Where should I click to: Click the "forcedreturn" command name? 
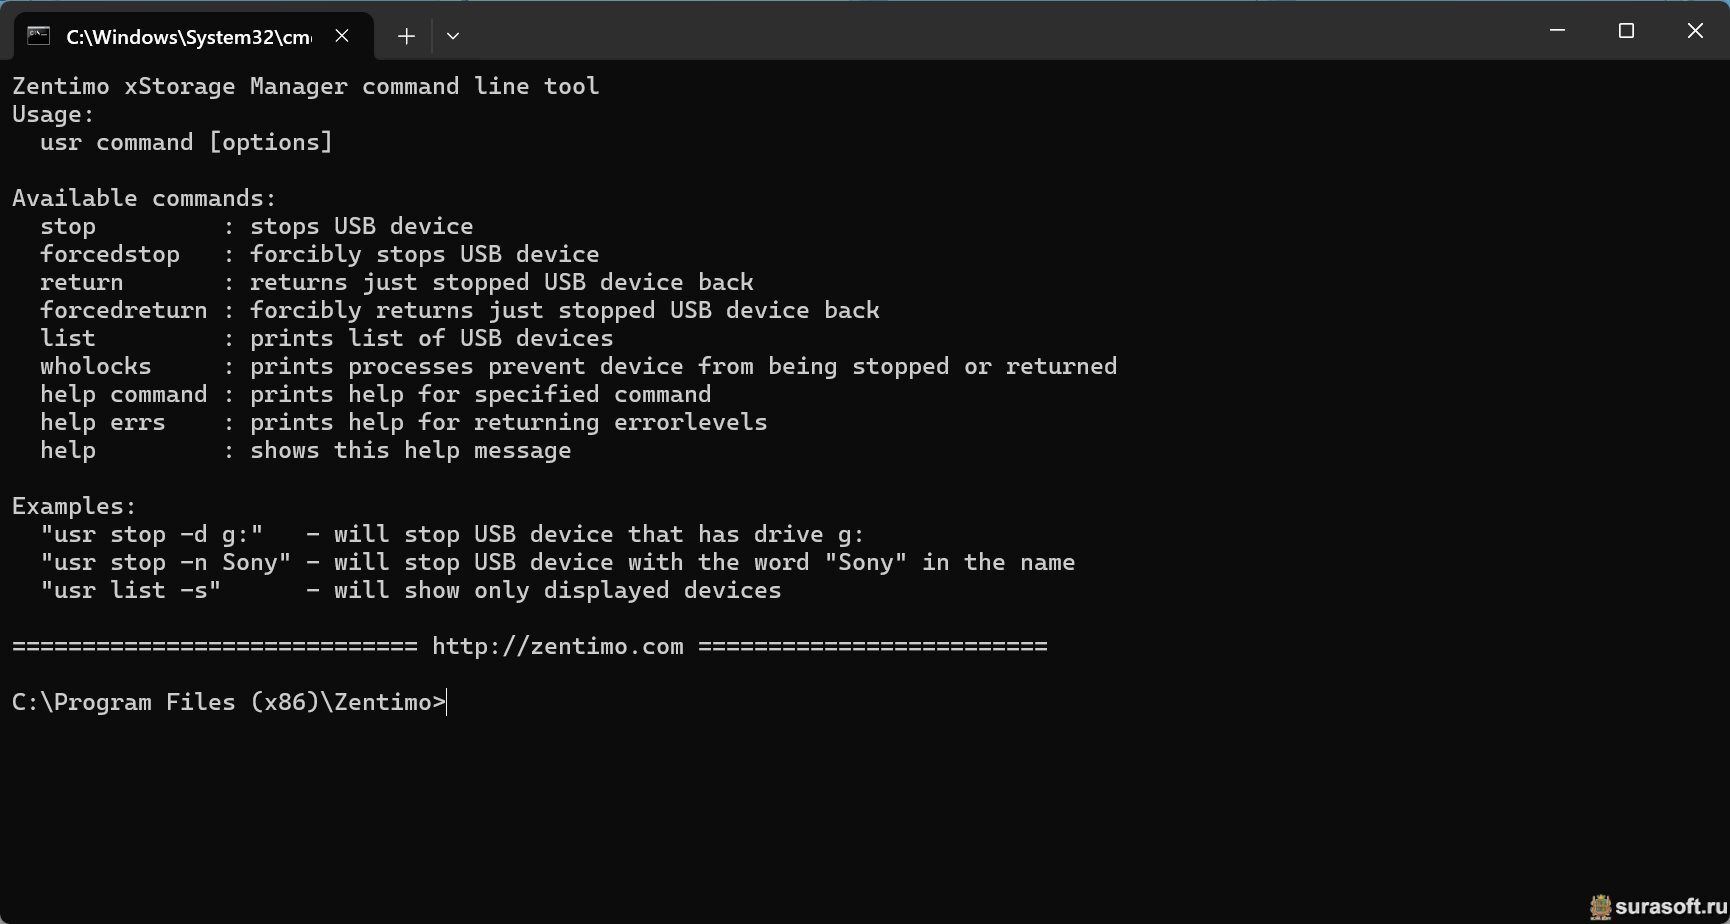coord(124,310)
